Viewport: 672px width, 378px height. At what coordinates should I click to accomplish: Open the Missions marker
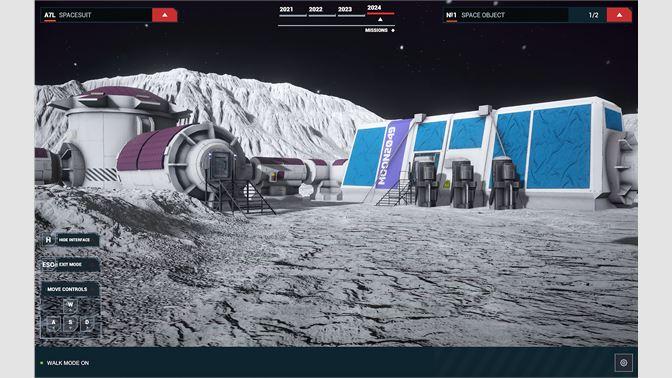point(380,30)
